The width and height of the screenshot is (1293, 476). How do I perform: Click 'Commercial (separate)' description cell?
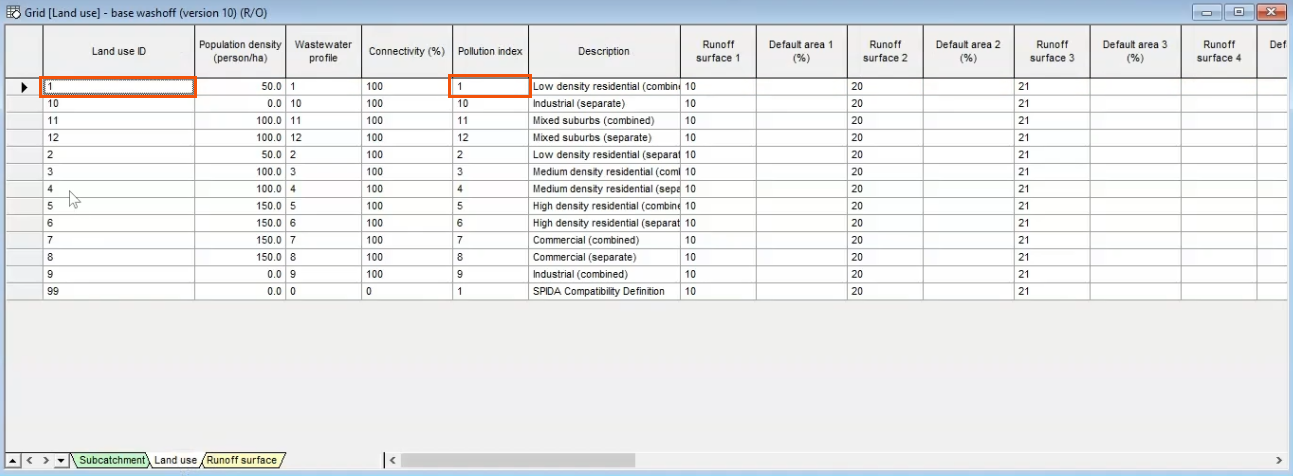coord(604,257)
